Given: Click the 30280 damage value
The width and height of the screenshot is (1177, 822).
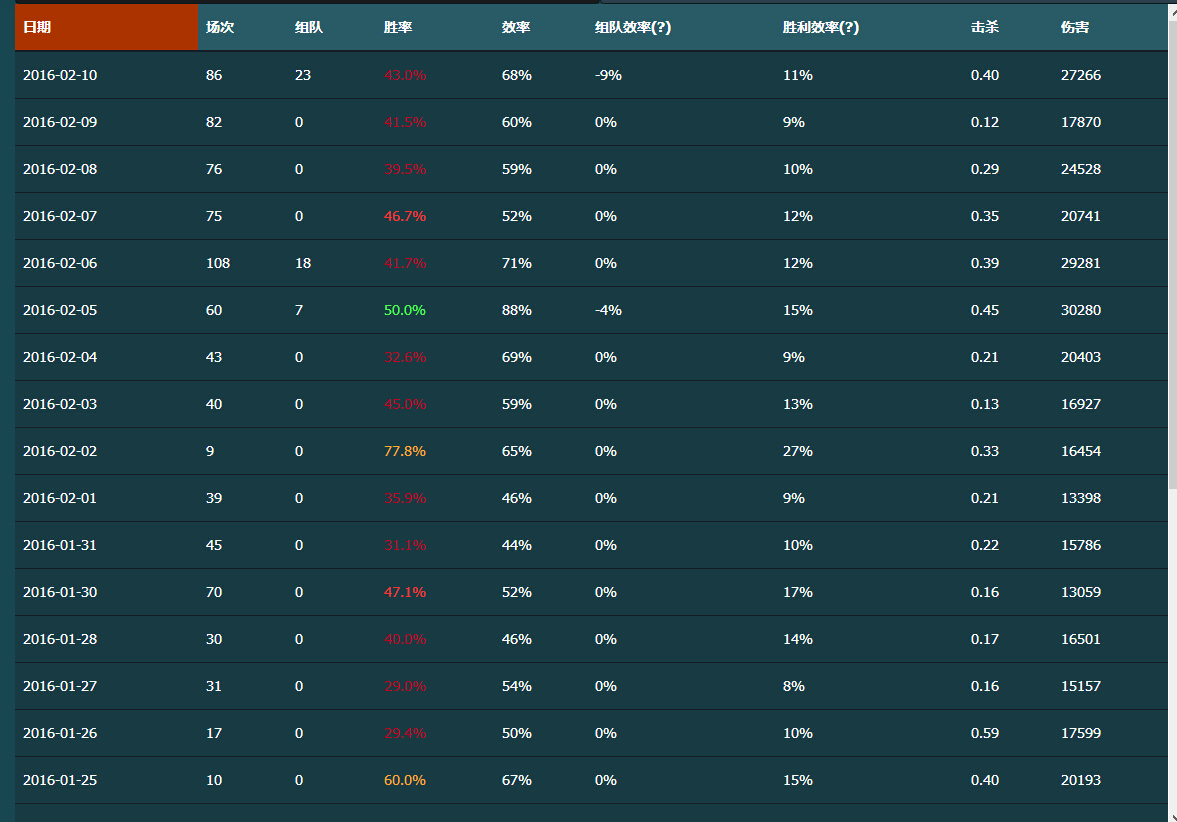Looking at the screenshot, I should pyautogui.click(x=1081, y=310).
